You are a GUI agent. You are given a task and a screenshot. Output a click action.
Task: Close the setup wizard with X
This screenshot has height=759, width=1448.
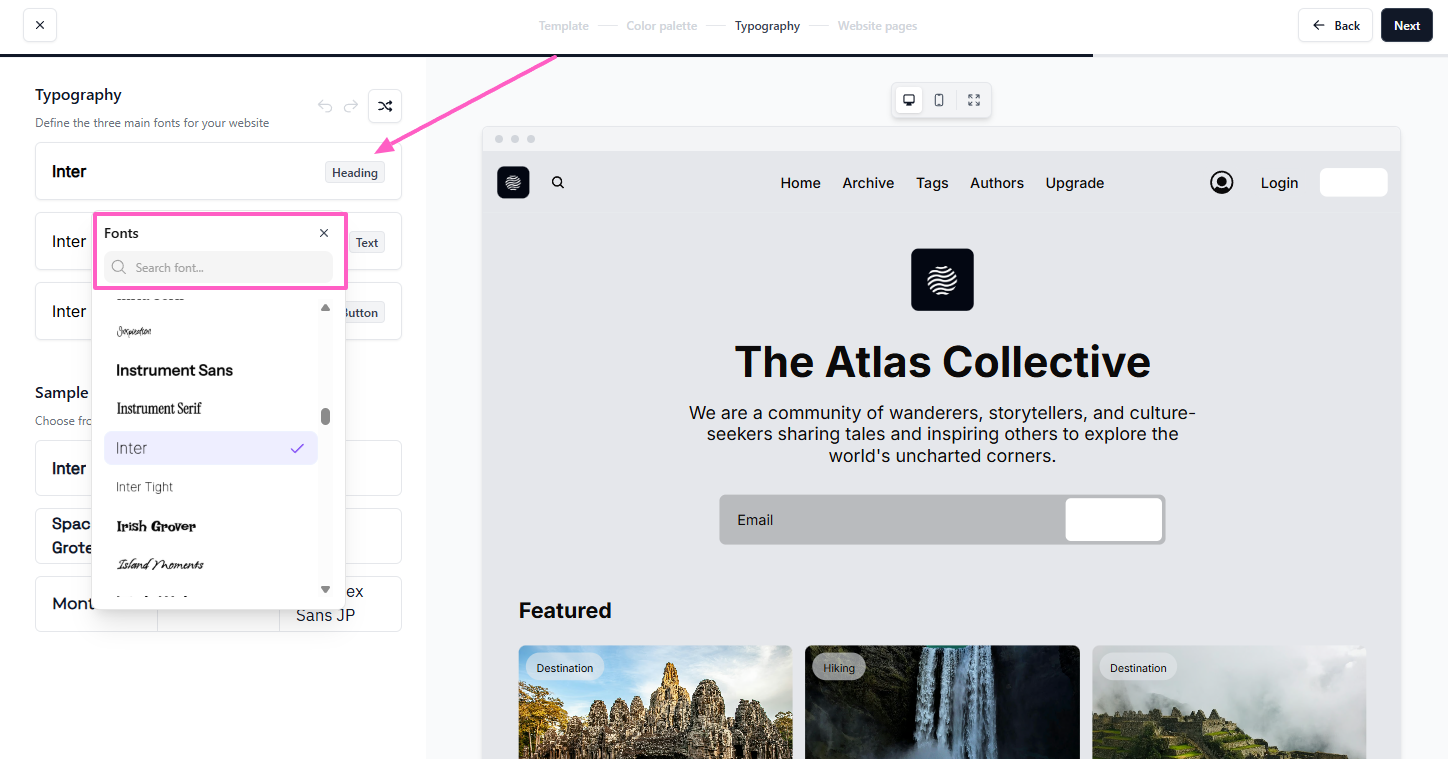(x=40, y=25)
